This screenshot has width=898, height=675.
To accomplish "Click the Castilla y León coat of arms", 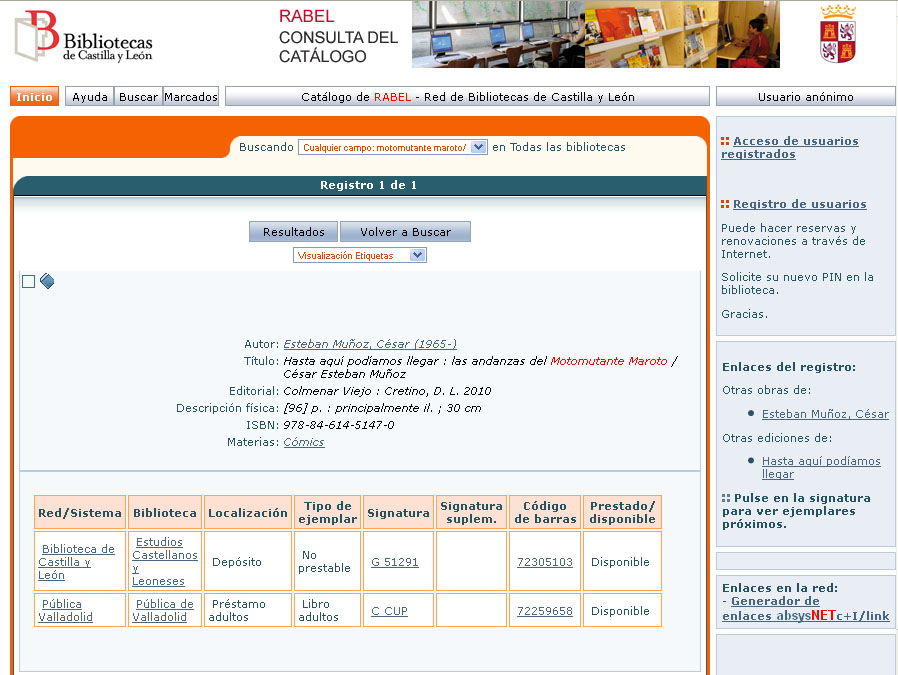I will point(838,34).
